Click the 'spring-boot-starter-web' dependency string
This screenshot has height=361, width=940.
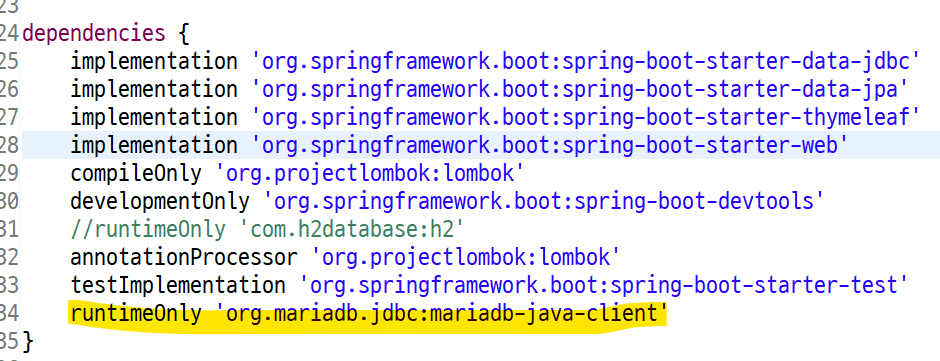click(x=549, y=145)
